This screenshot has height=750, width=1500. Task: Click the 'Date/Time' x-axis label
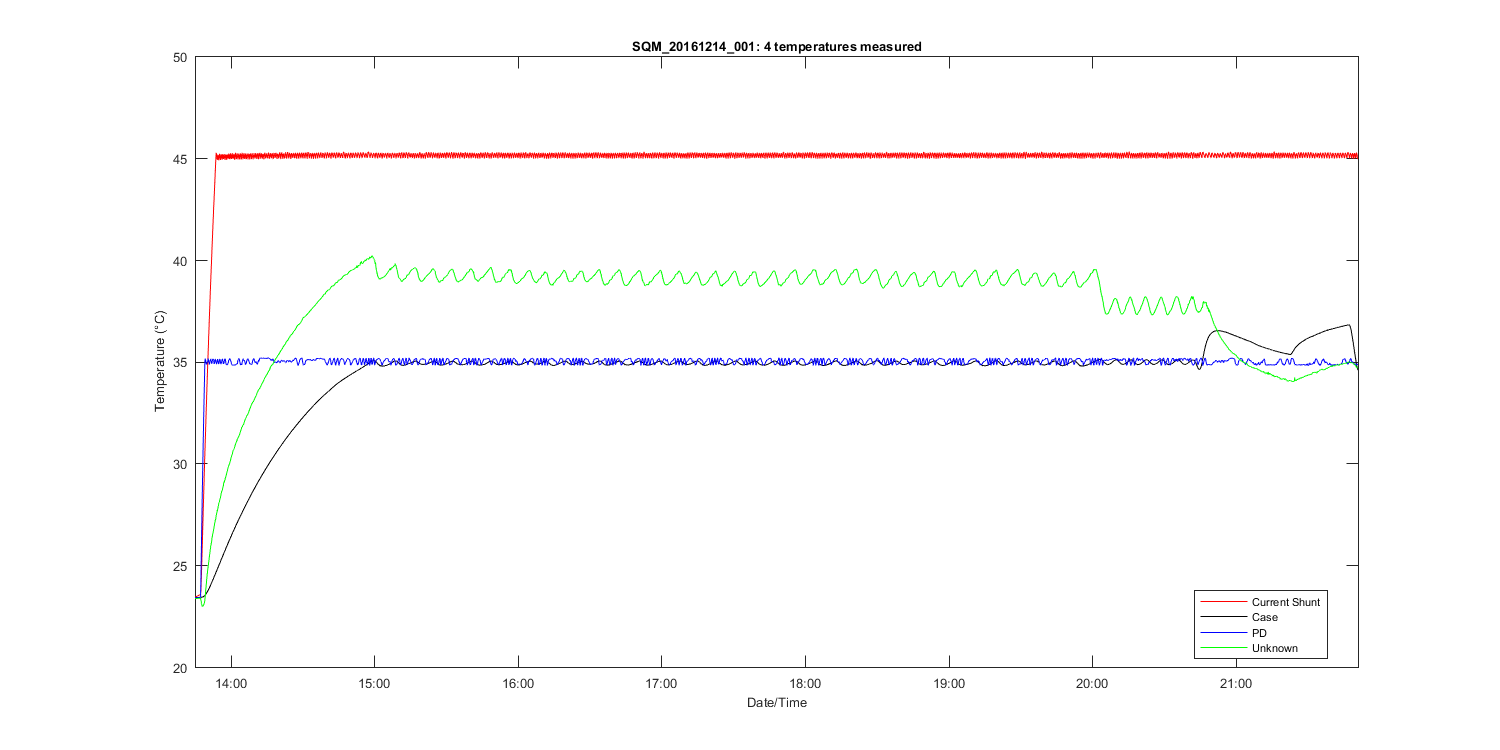coord(776,703)
